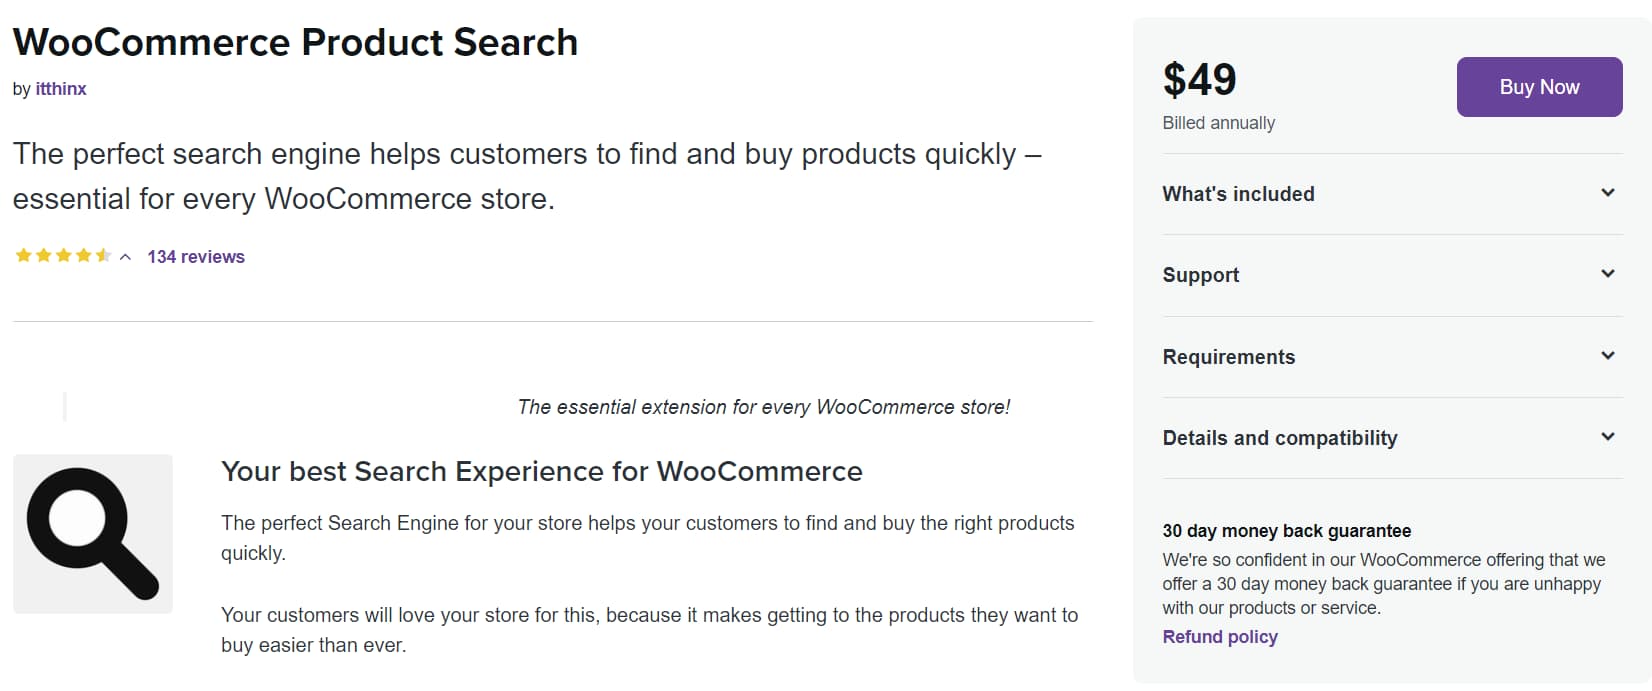Image resolution: width=1652 pixels, height=691 pixels.
Task: Toggle the small caret beside the stars
Action: (x=125, y=257)
